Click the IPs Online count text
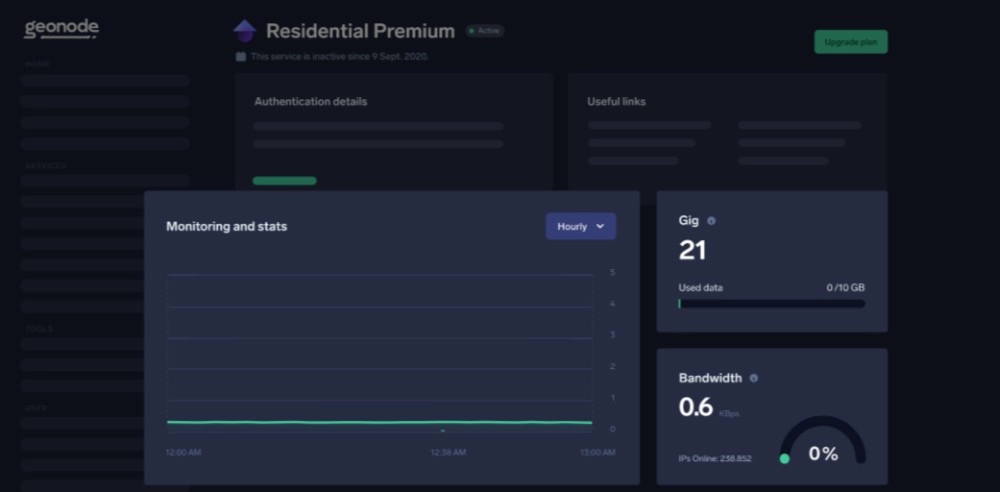This screenshot has height=492, width=1000. tap(715, 458)
